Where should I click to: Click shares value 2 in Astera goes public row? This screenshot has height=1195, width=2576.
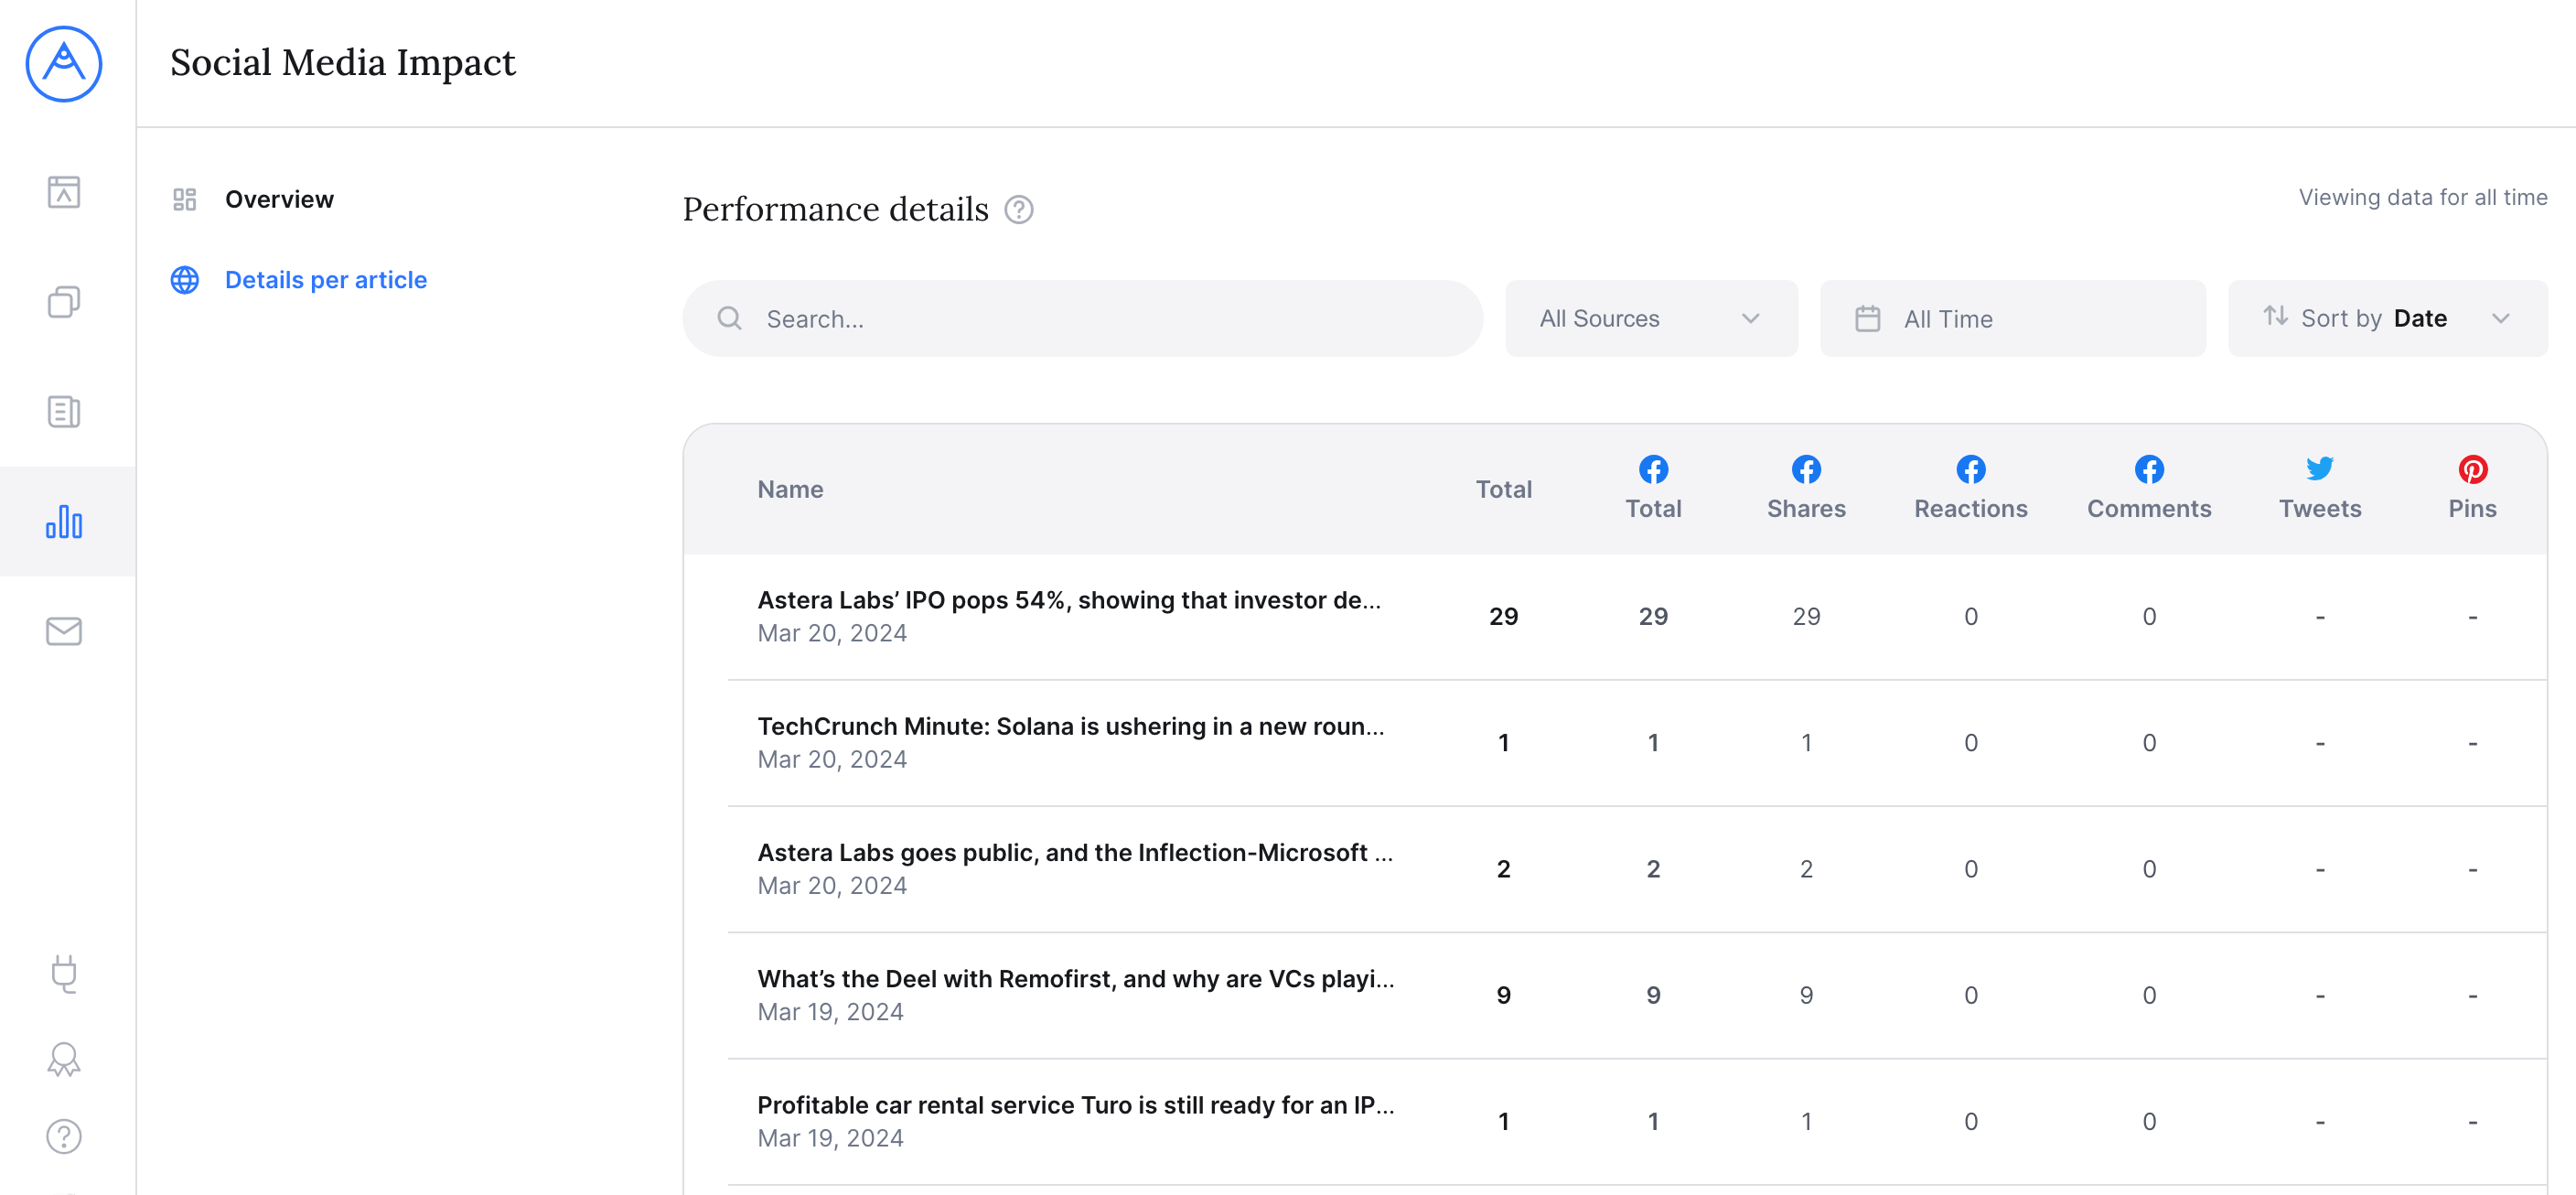1806,869
